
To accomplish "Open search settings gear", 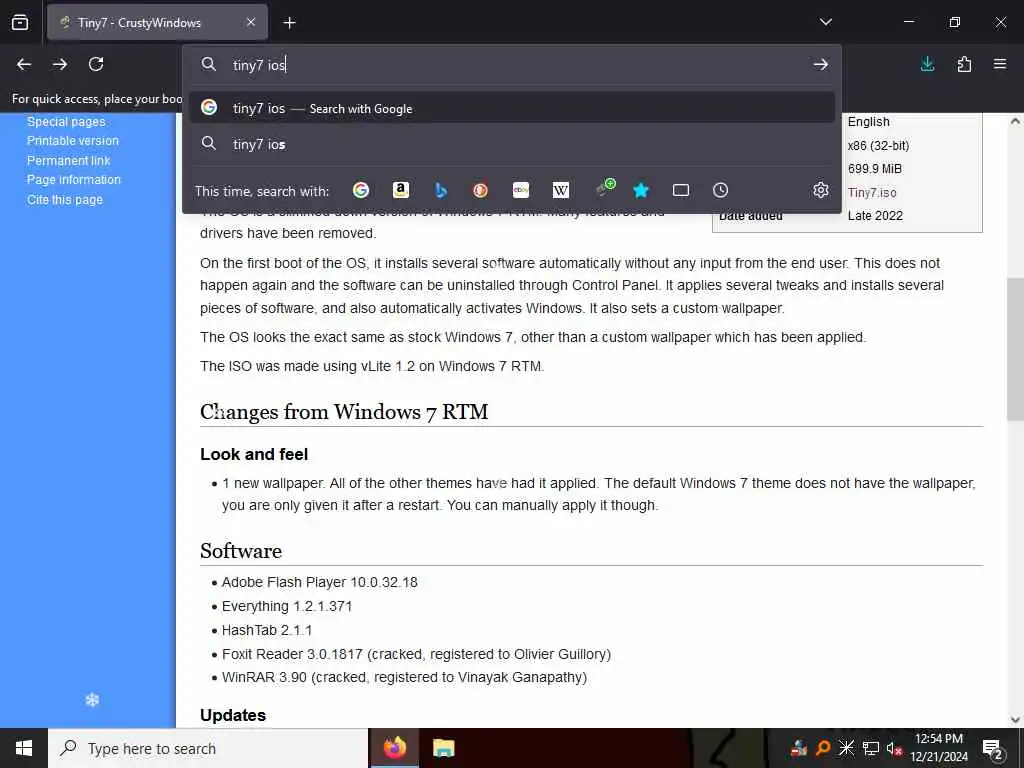I will [821, 190].
